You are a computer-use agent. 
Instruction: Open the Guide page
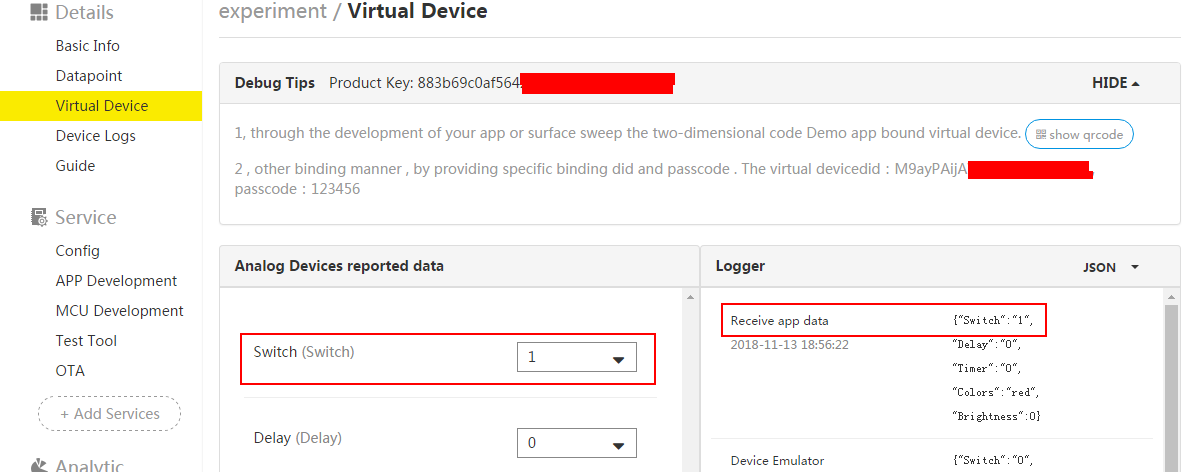pyautogui.click(x=76, y=166)
